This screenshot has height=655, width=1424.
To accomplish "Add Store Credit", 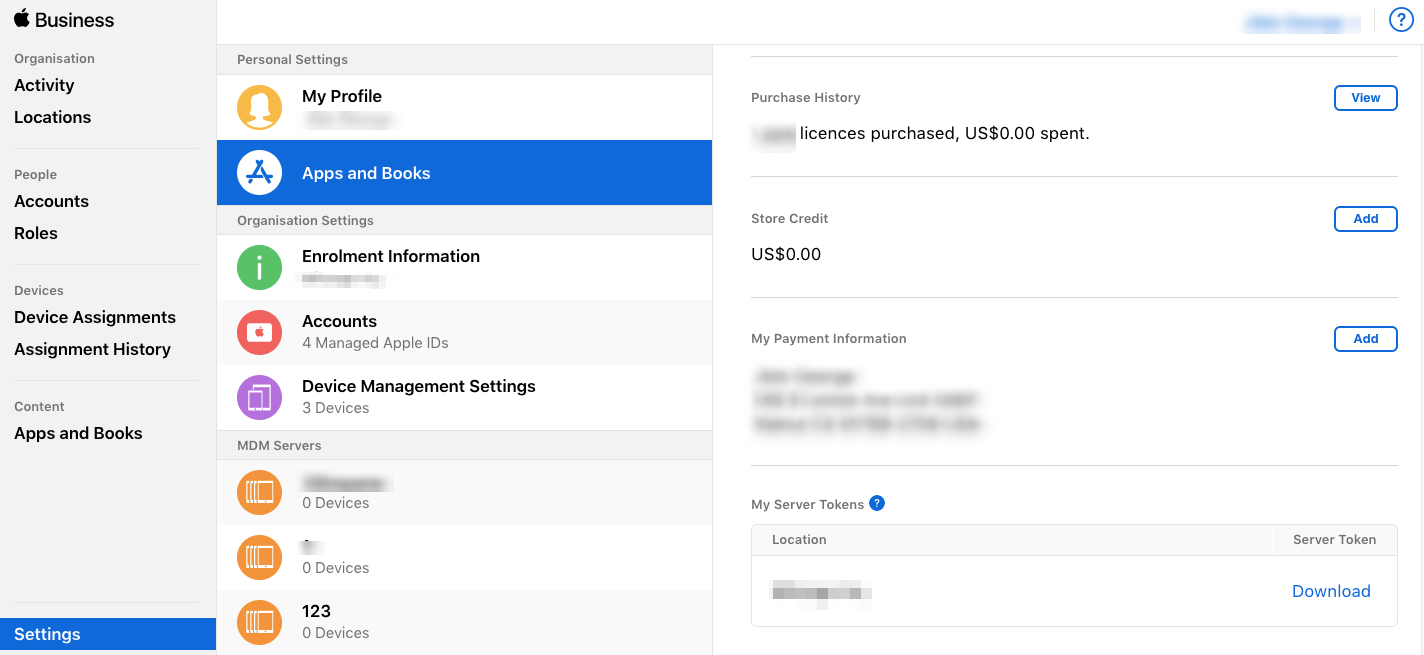I will 1365,219.
